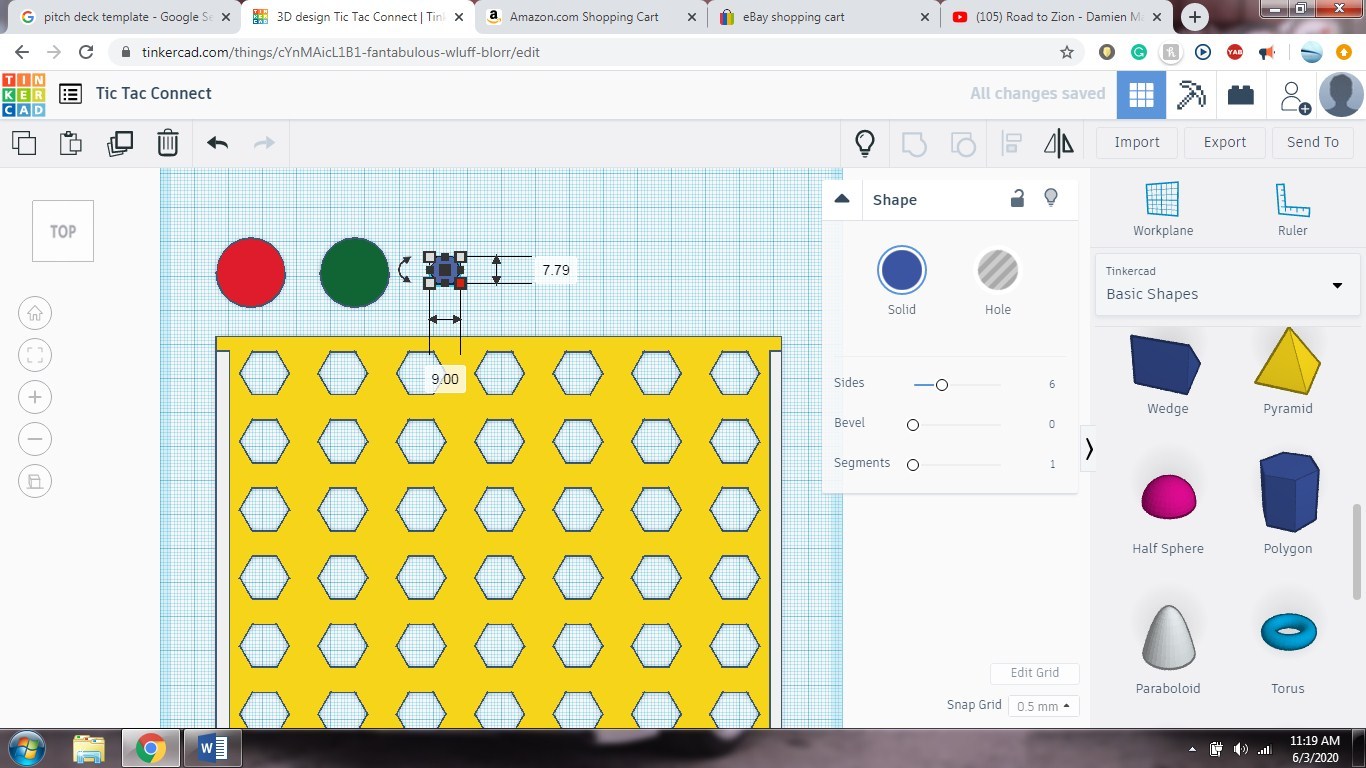This screenshot has height=768, width=1366.
Task: Open the Snap Grid dropdown
Action: [1043, 706]
